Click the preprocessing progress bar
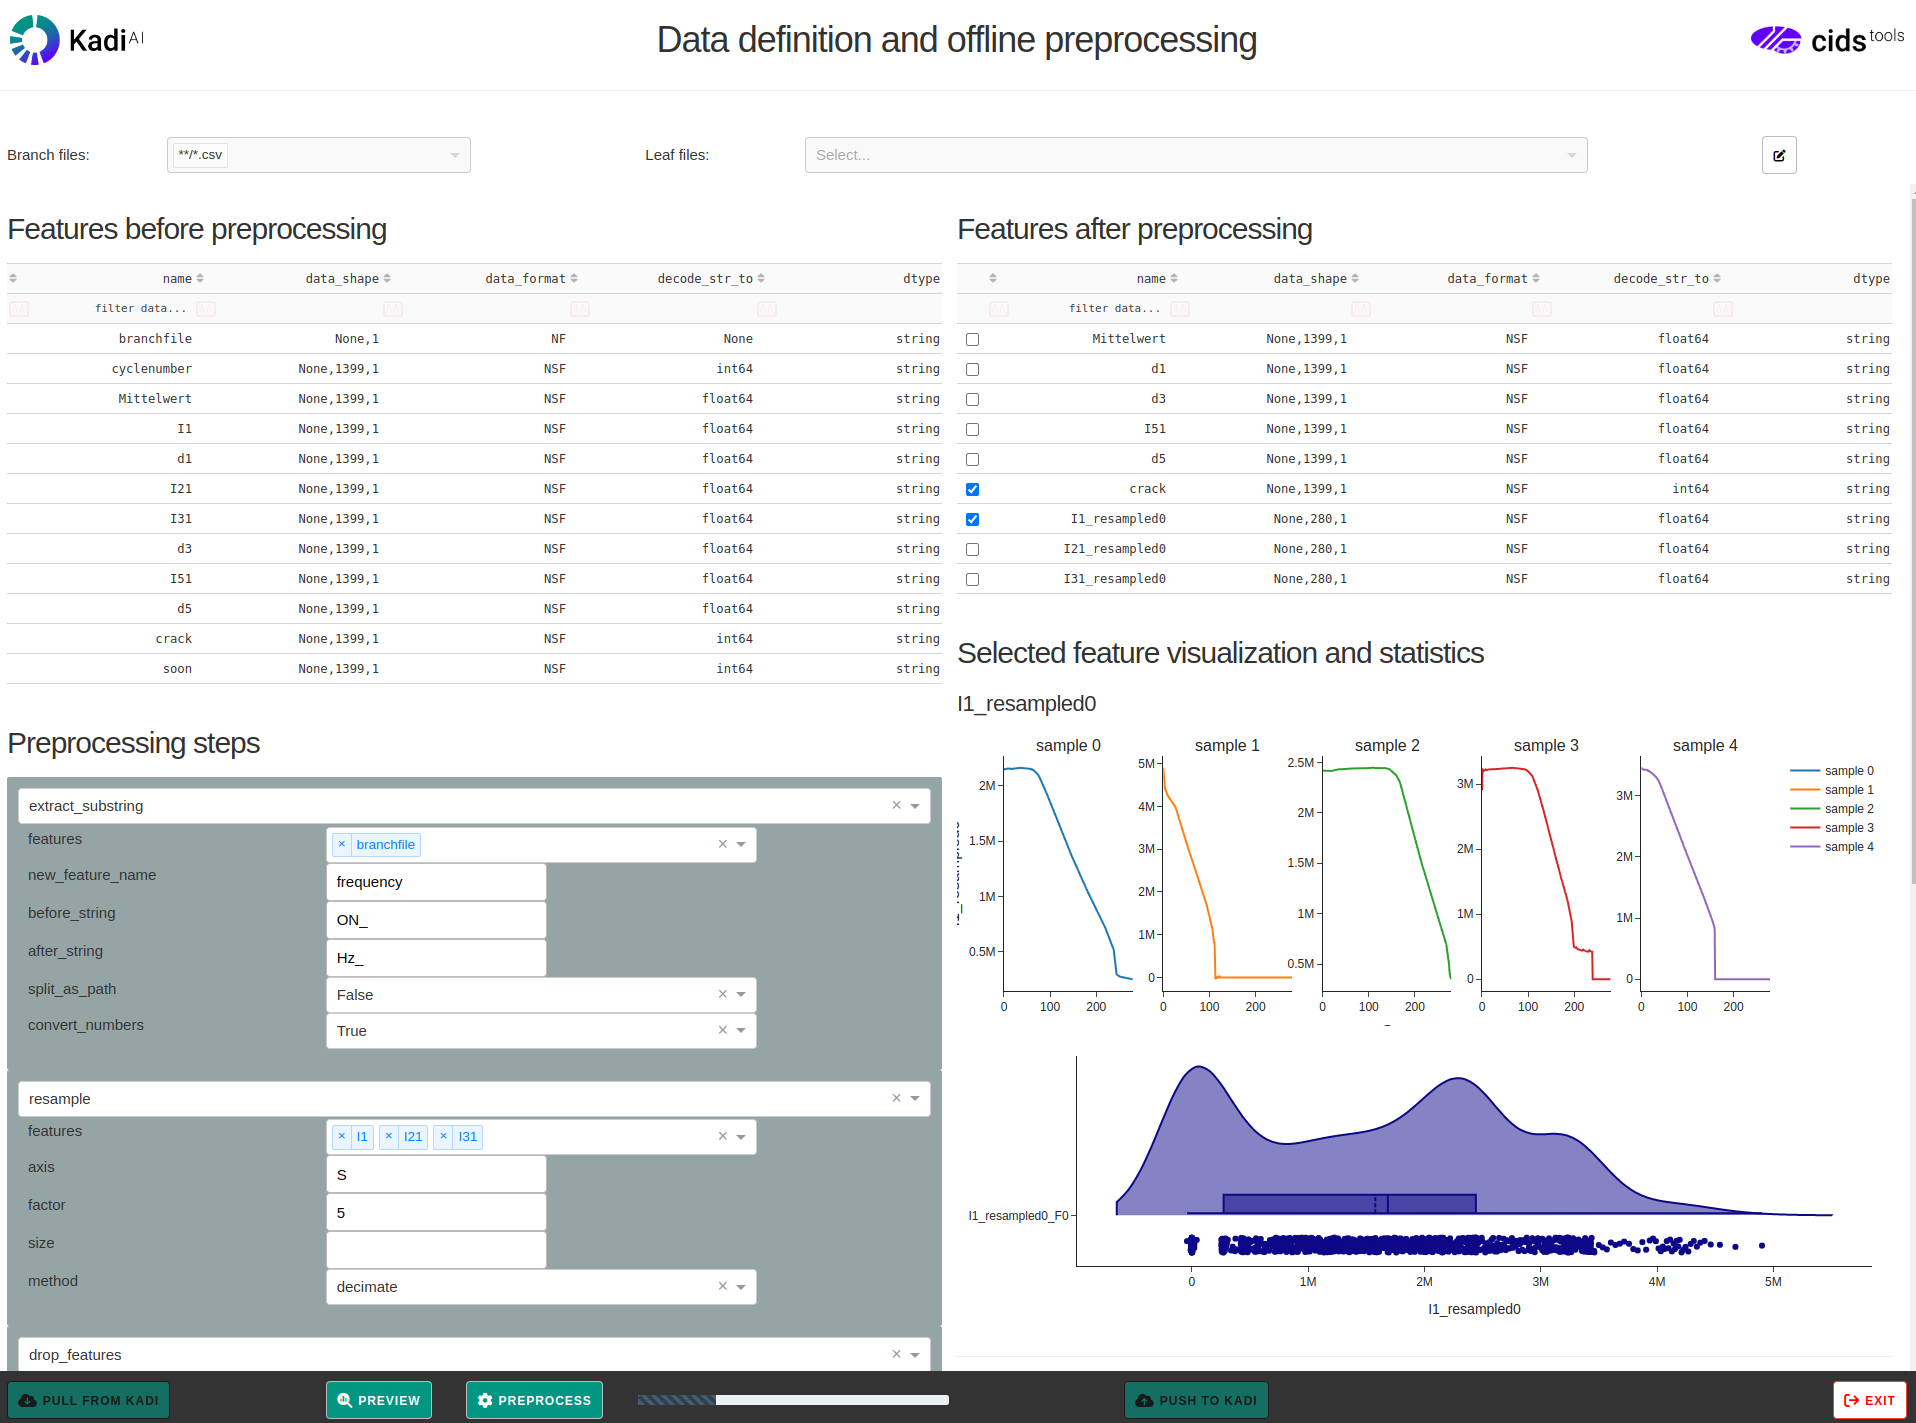Viewport: 1916px width, 1423px height. point(793,1400)
